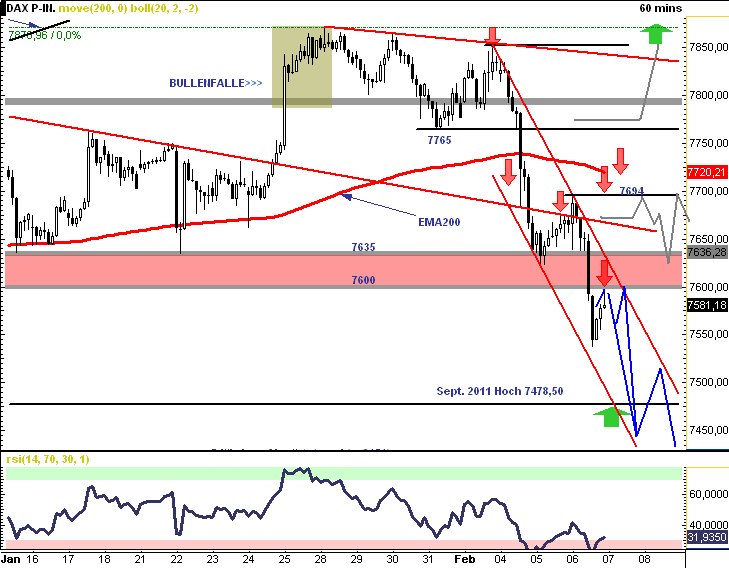Click the 31,9350 RSI value tag
Image resolution: width=729 pixels, height=568 pixels.
(707, 537)
